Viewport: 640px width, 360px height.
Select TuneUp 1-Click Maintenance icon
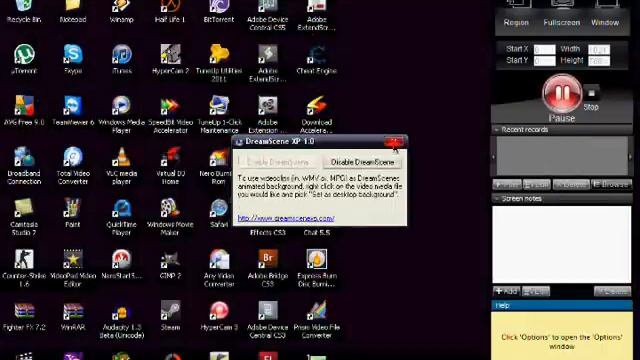[219, 114]
